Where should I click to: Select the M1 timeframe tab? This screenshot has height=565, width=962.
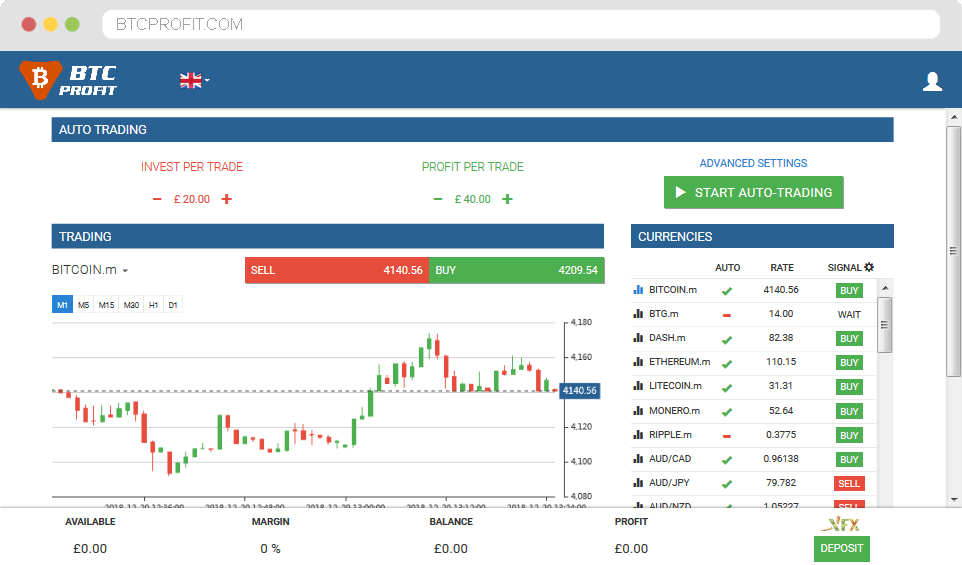coord(63,305)
